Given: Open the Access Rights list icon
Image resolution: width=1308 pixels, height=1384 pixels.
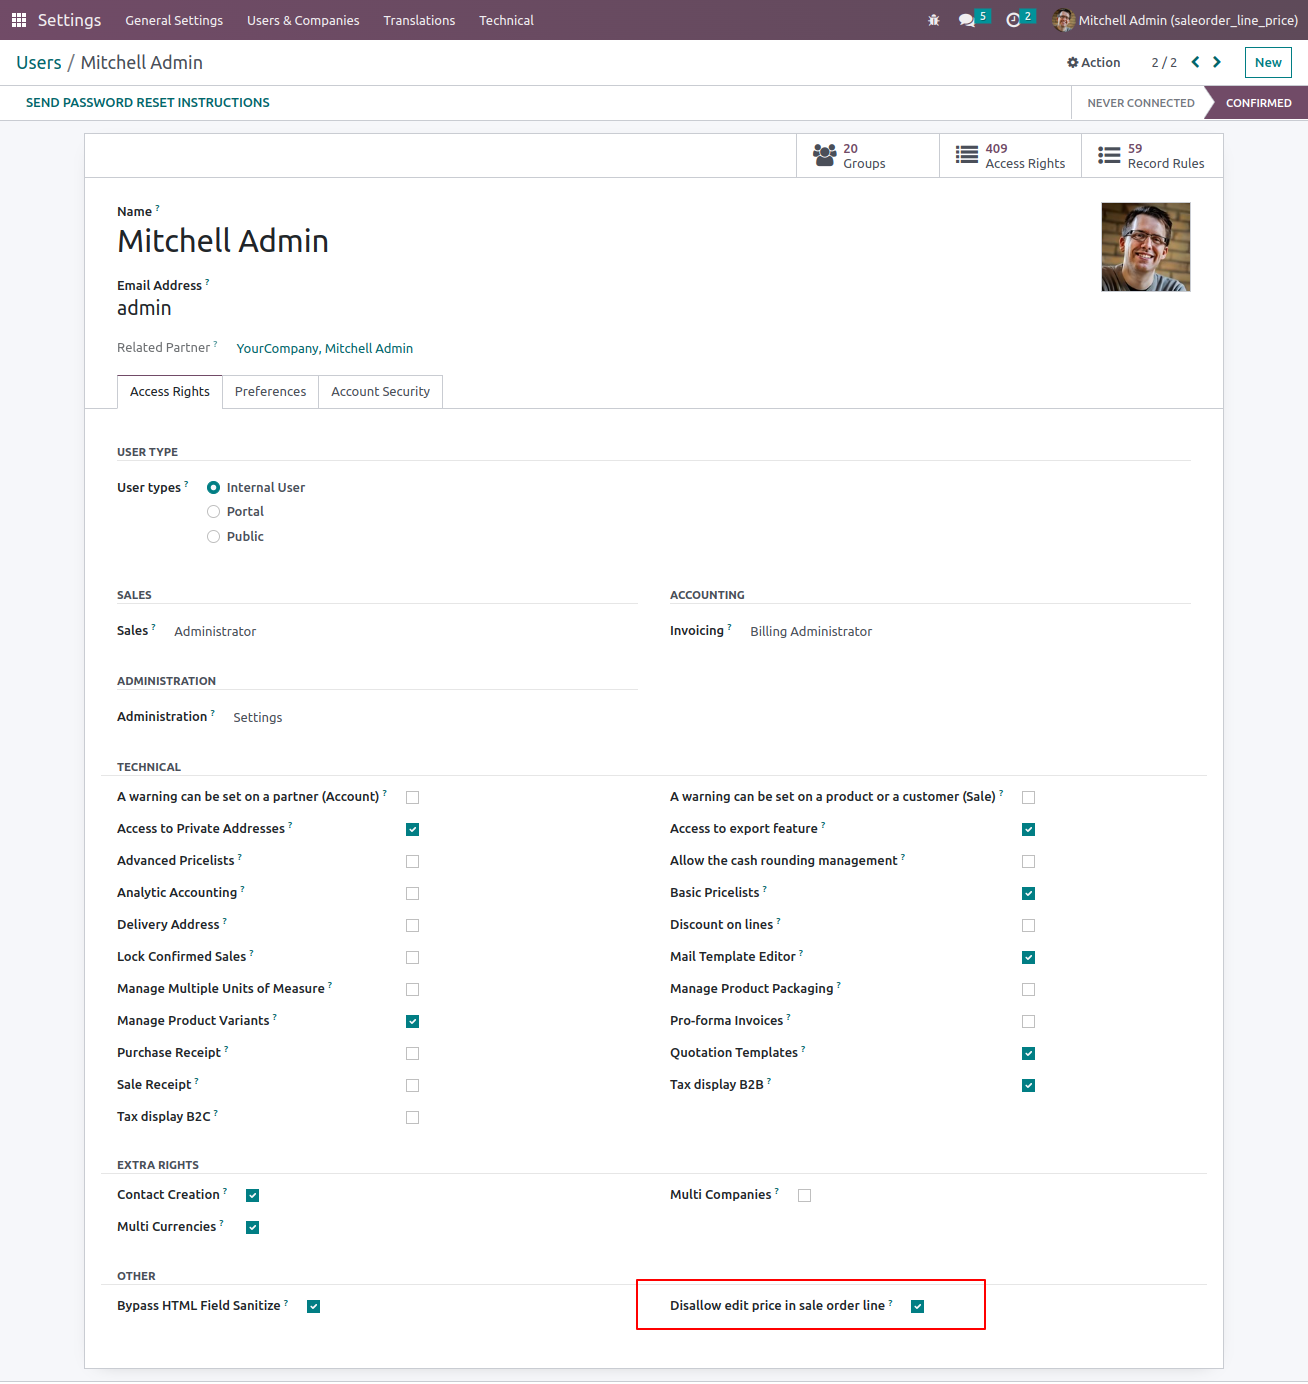Looking at the screenshot, I should (x=967, y=155).
